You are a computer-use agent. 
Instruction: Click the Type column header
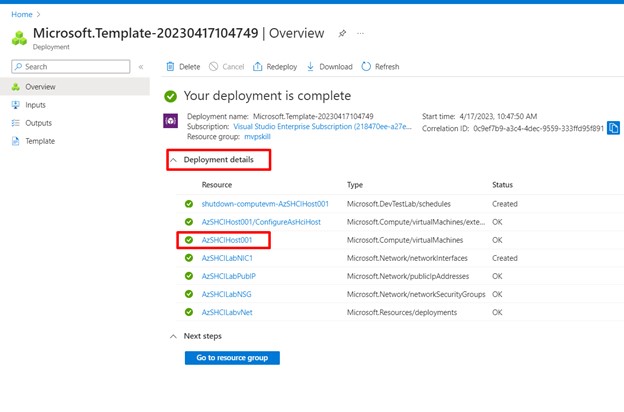click(x=355, y=185)
